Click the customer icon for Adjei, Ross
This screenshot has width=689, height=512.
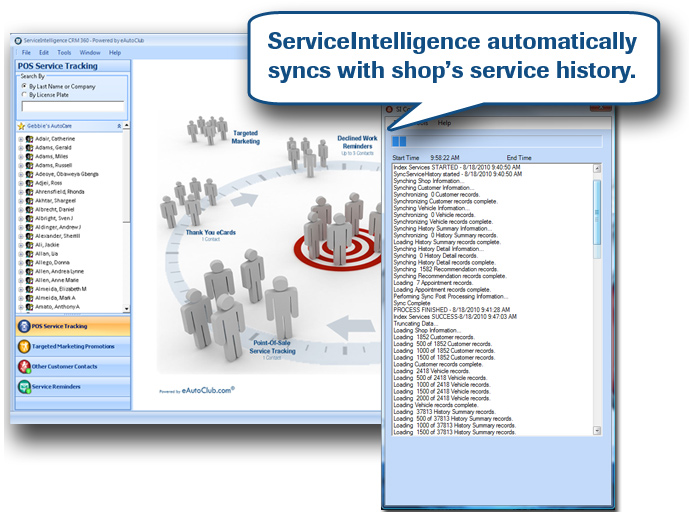29,183
